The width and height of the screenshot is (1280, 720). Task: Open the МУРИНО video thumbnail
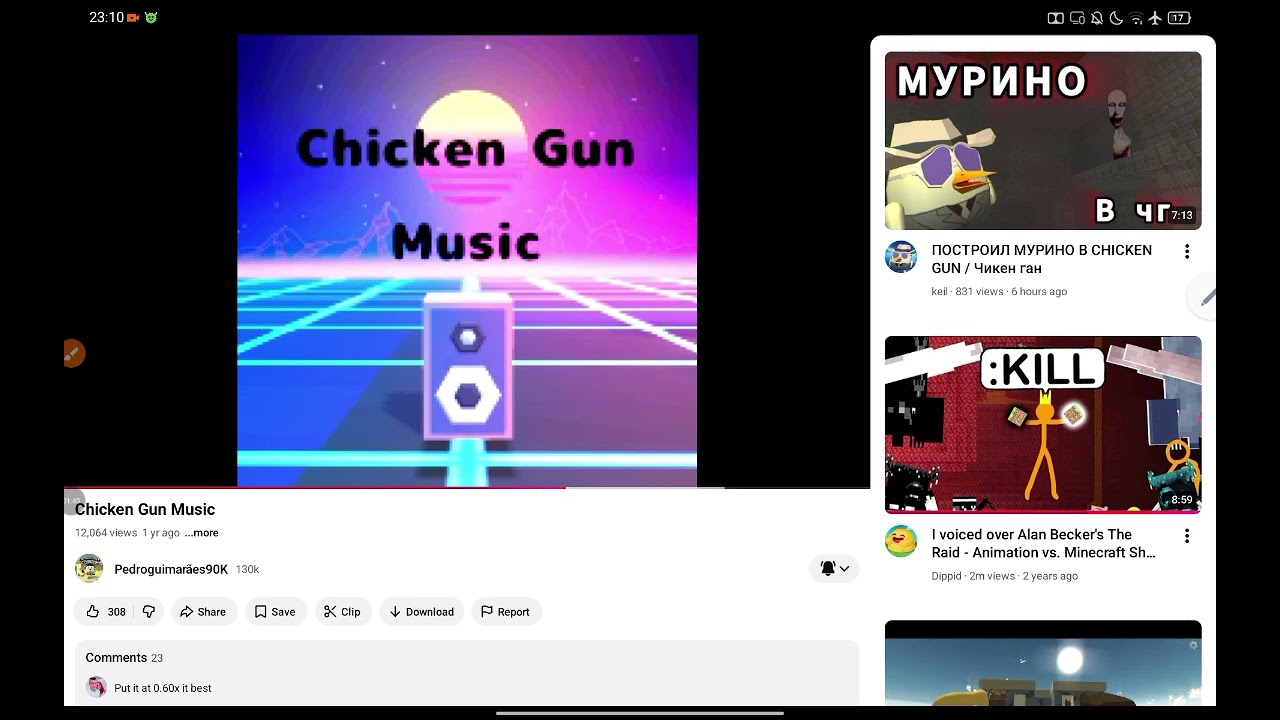pos(1043,141)
